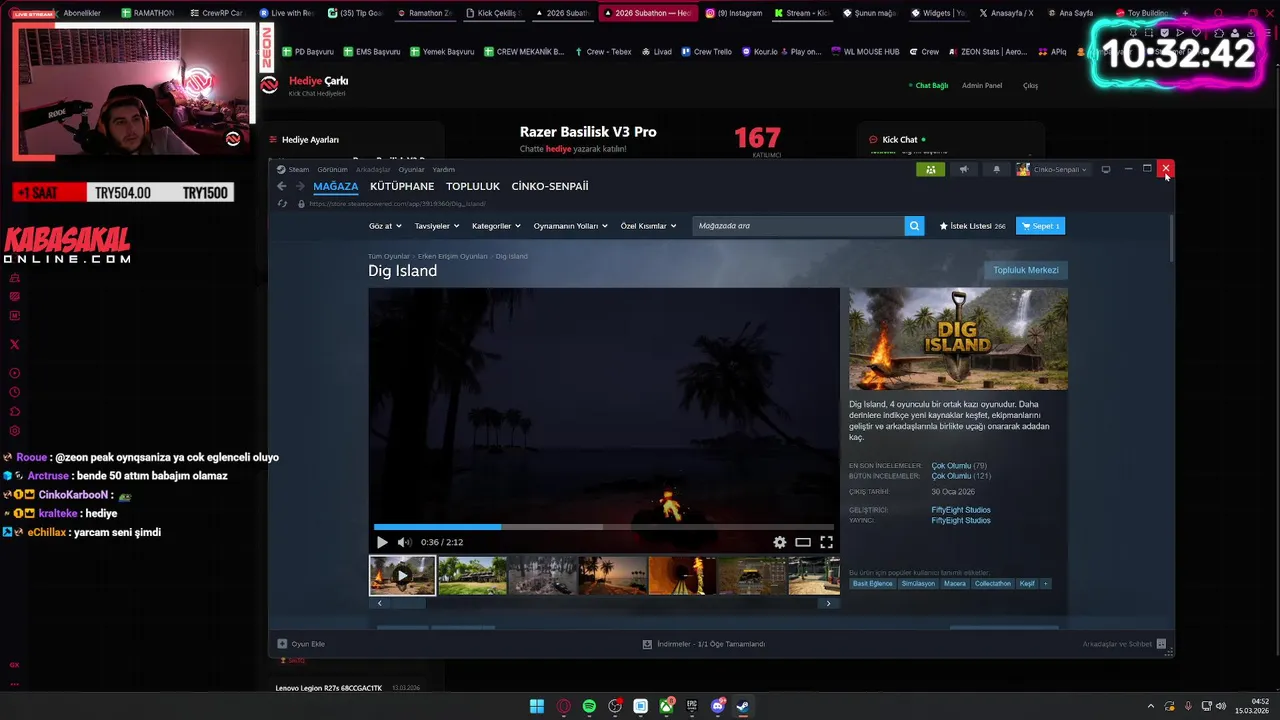This screenshot has width=1280, height=720.
Task: Go back with Steam's back arrow
Action: point(282,186)
